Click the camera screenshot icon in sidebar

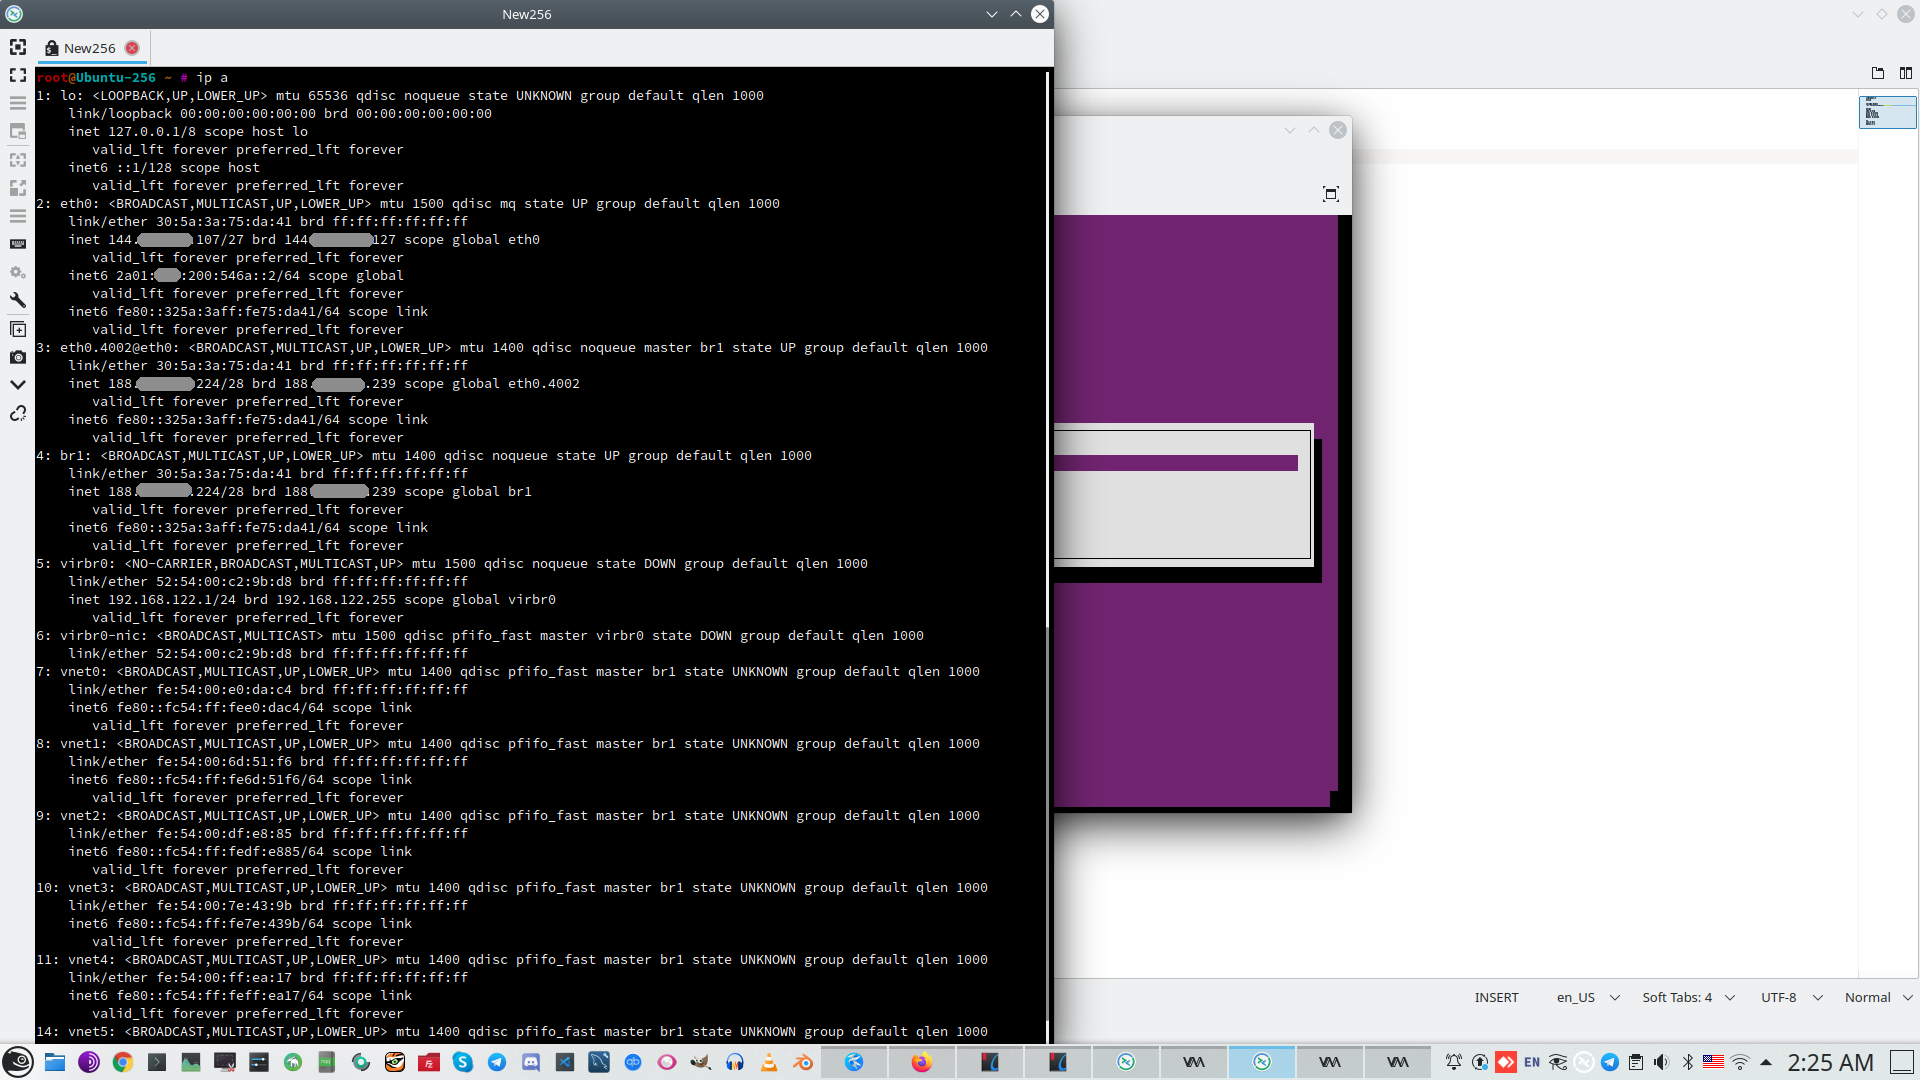click(x=18, y=357)
